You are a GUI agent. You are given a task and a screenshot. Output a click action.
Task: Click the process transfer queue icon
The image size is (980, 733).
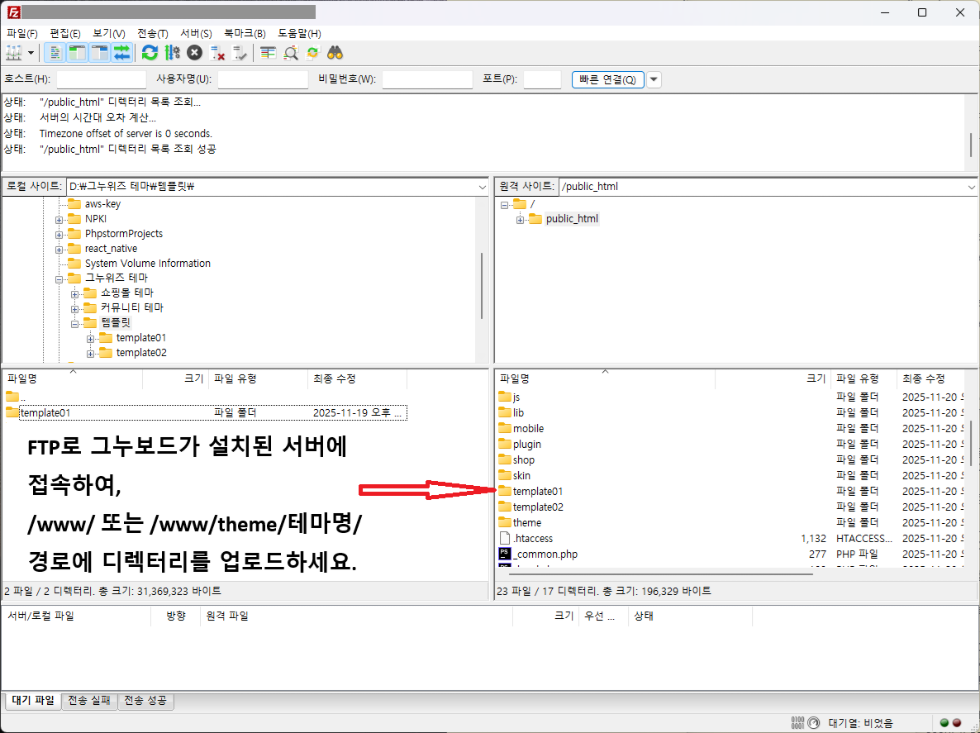172,52
